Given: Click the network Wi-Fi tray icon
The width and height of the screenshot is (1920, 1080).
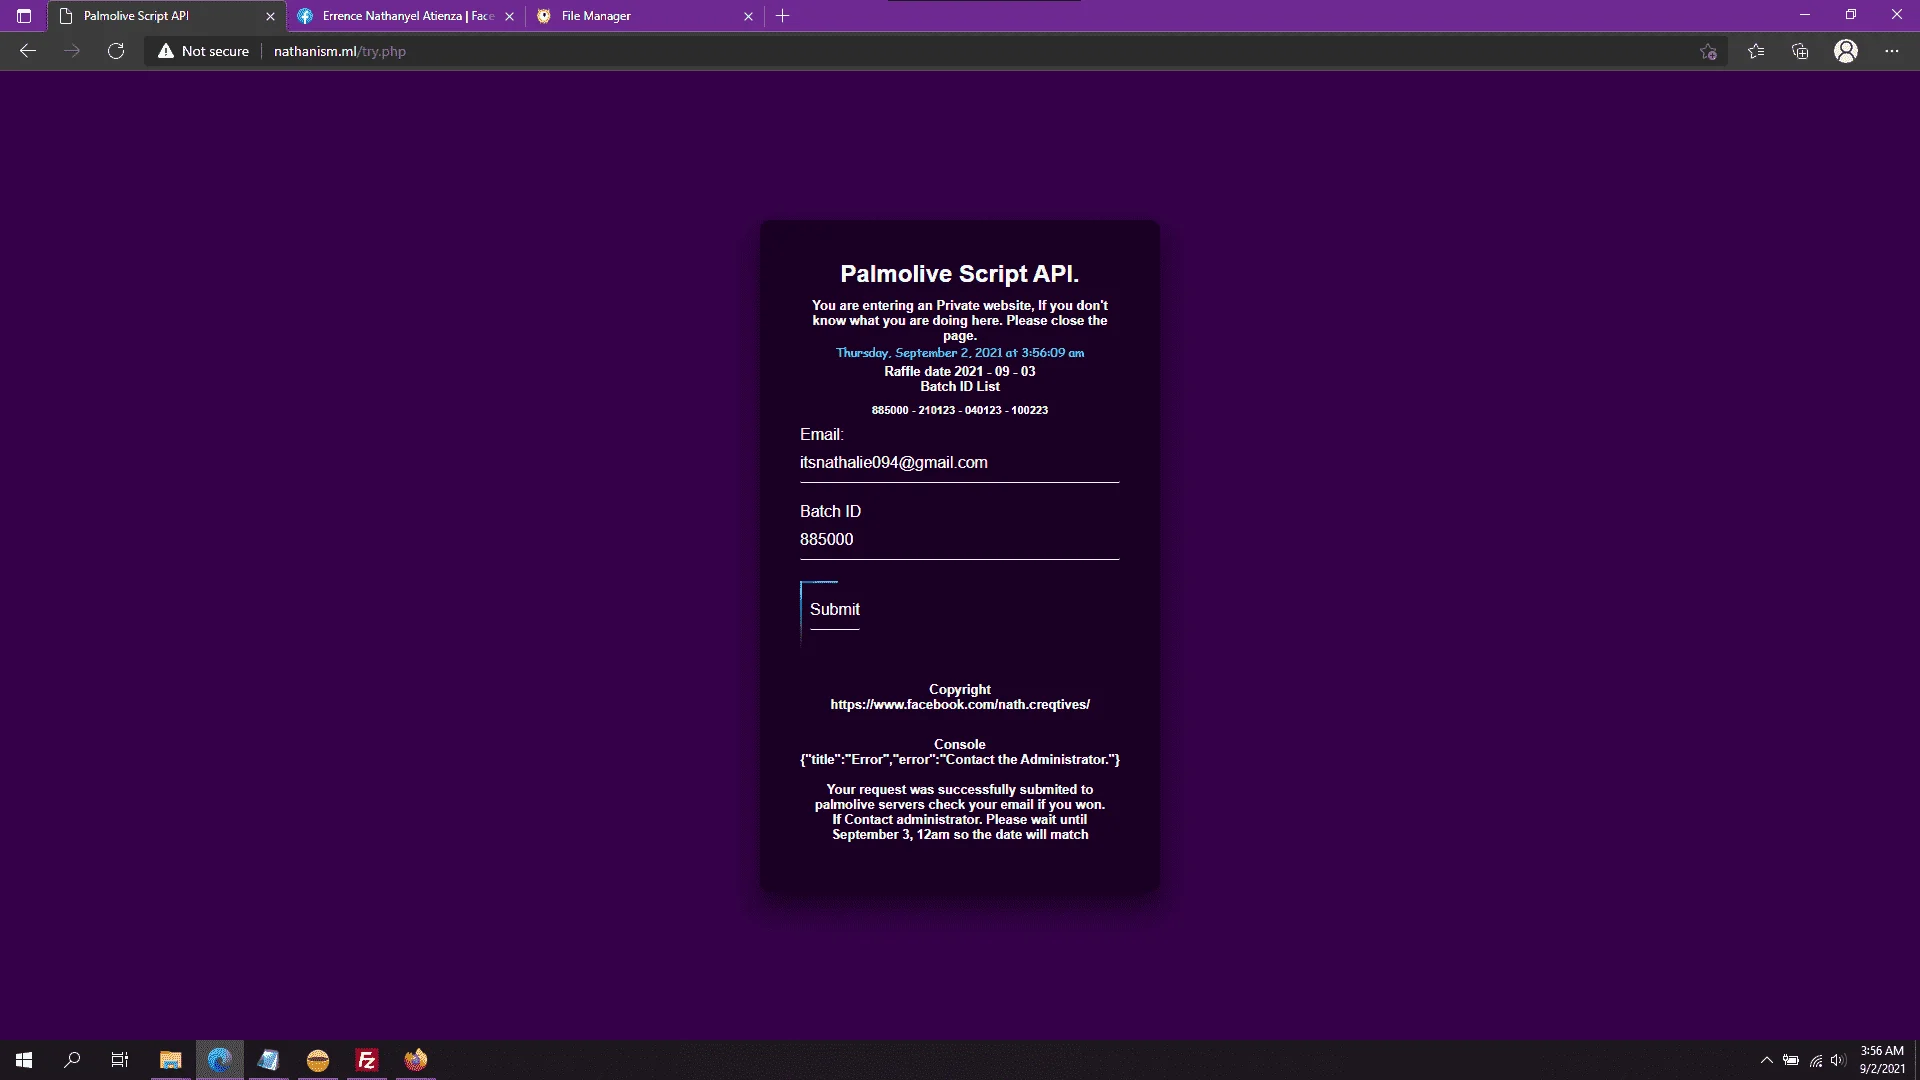Looking at the screenshot, I should [1816, 1060].
